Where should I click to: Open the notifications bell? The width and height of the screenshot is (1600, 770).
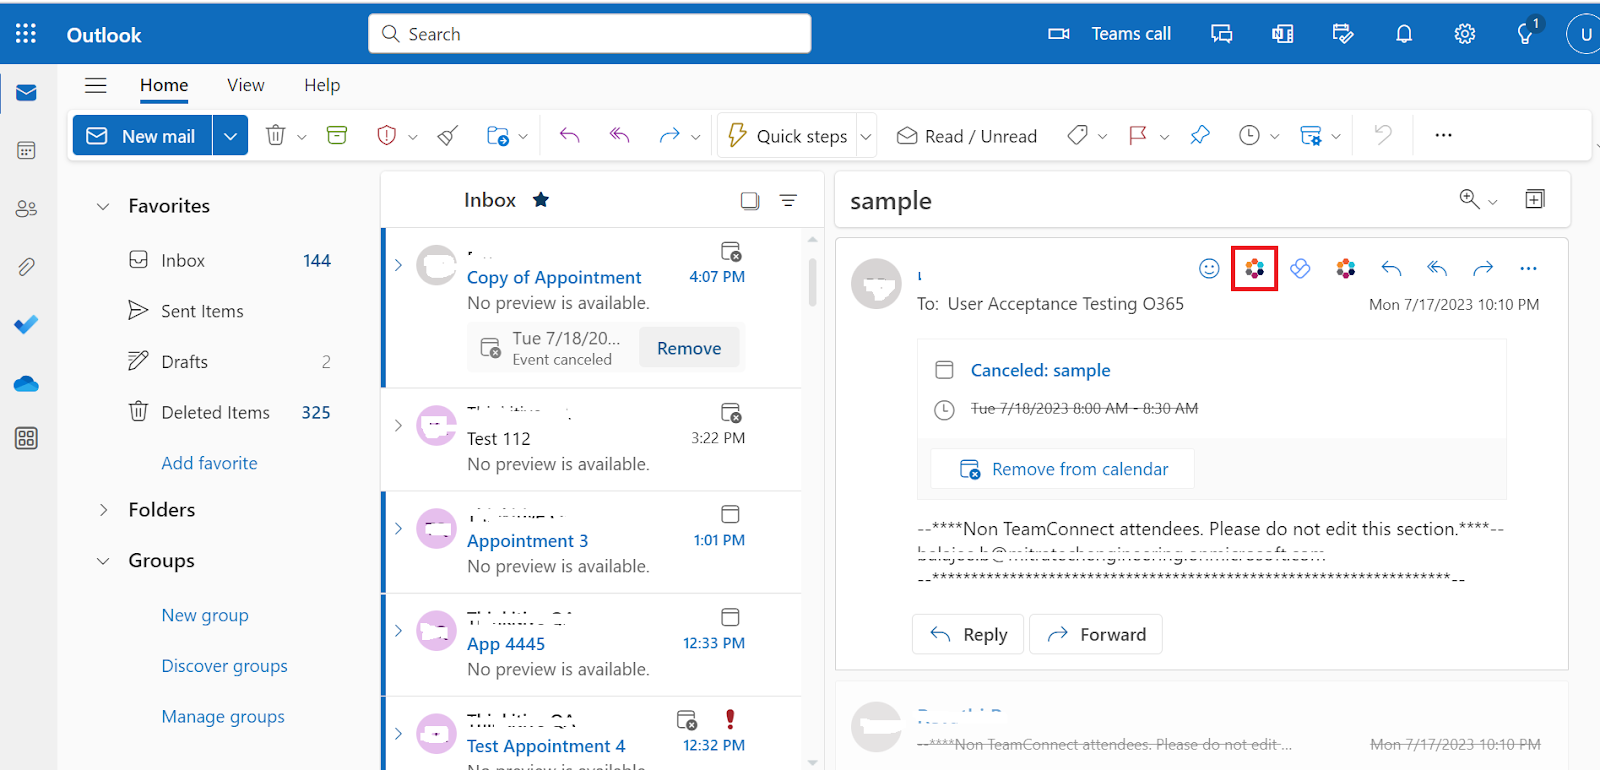click(1404, 34)
